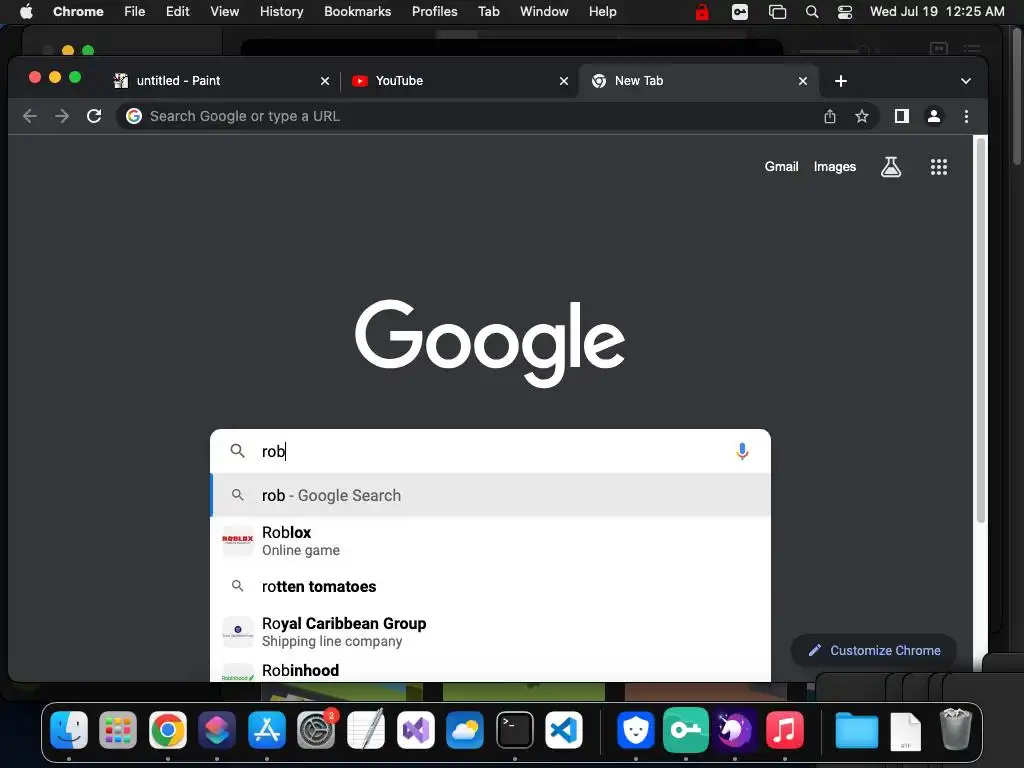Image resolution: width=1024 pixels, height=768 pixels.
Task: Click the Chrome back arrow button
Action: click(29, 116)
